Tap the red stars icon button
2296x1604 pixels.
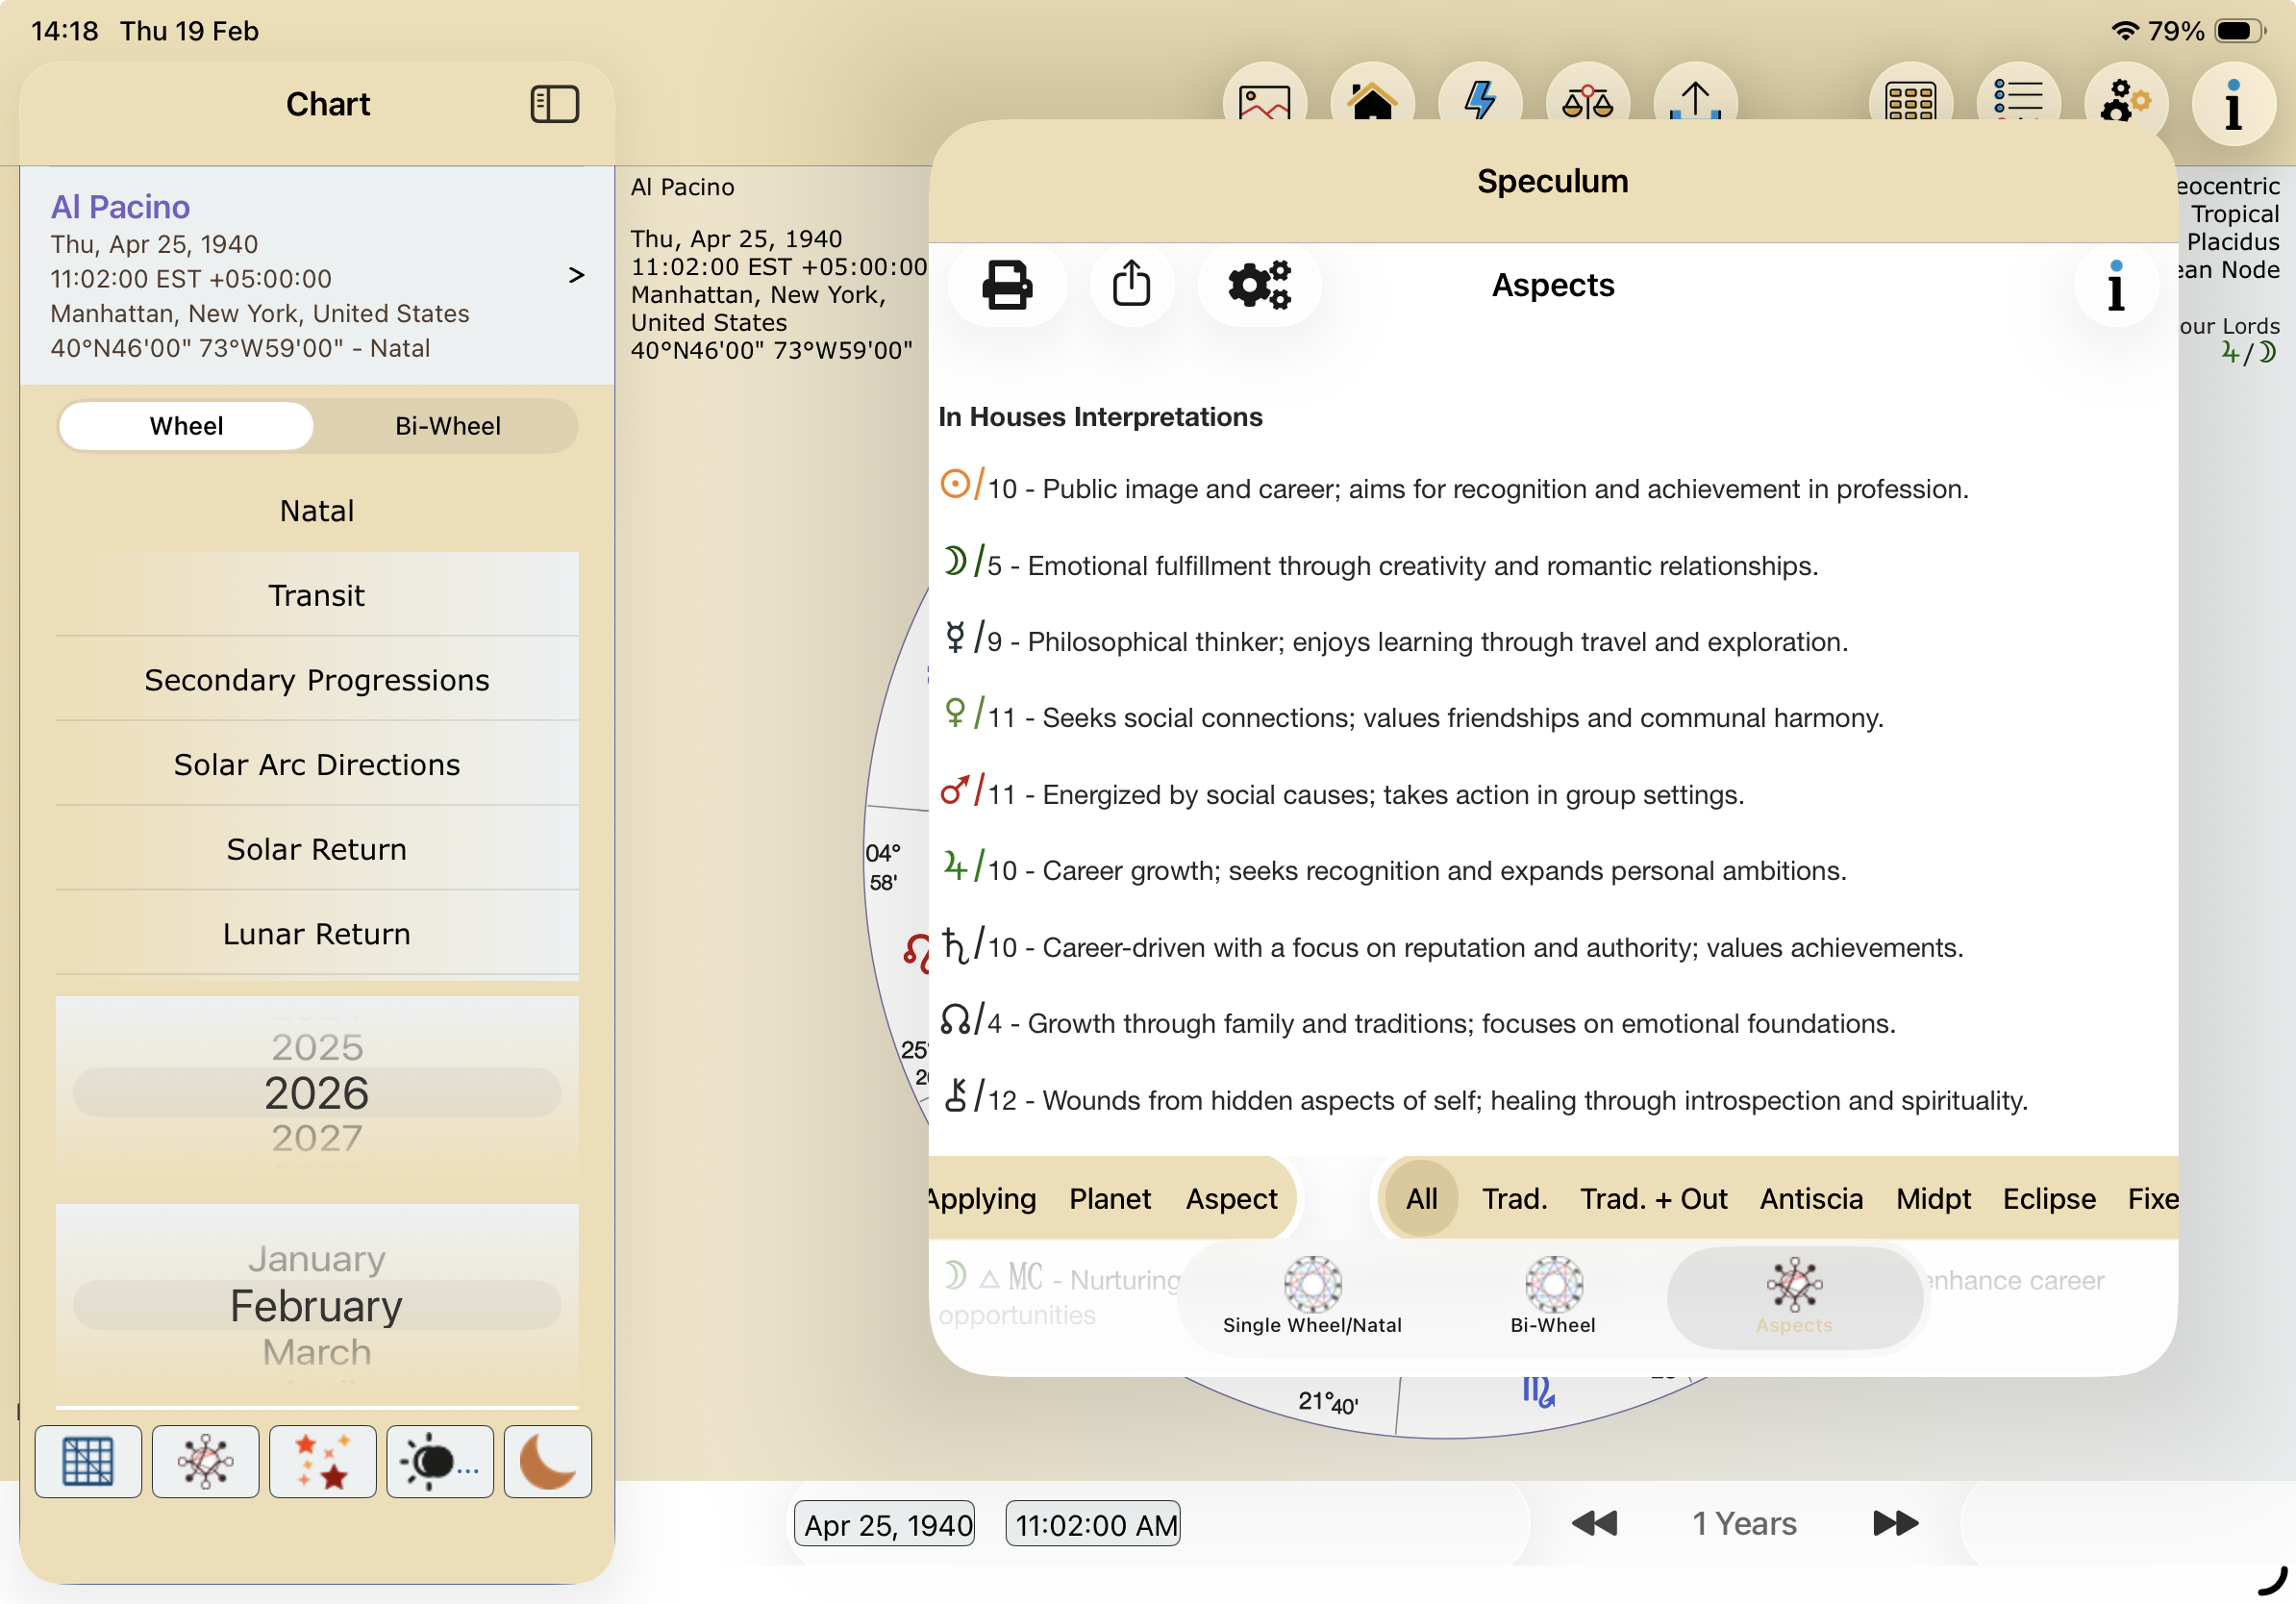coord(322,1461)
